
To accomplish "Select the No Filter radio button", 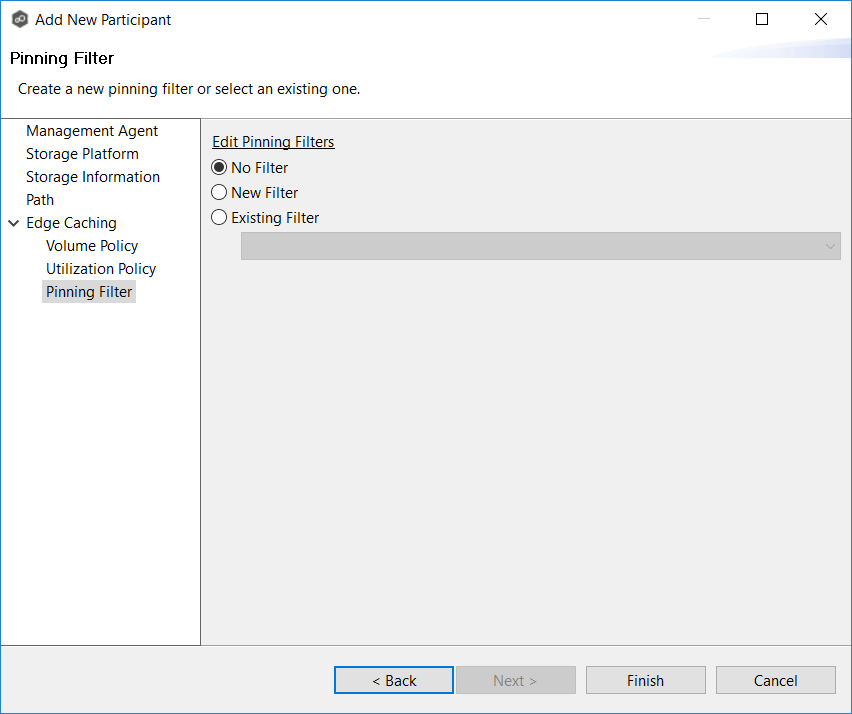I will tap(220, 168).
